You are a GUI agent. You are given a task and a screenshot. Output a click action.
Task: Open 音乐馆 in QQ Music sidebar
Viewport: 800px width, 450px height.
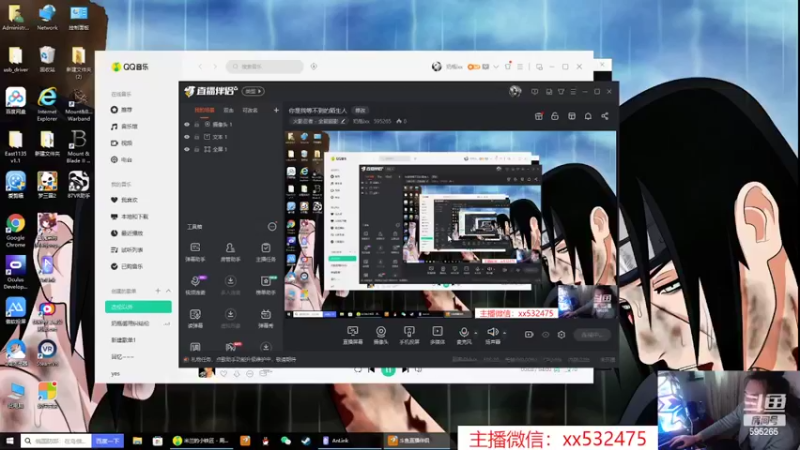tap(124, 127)
